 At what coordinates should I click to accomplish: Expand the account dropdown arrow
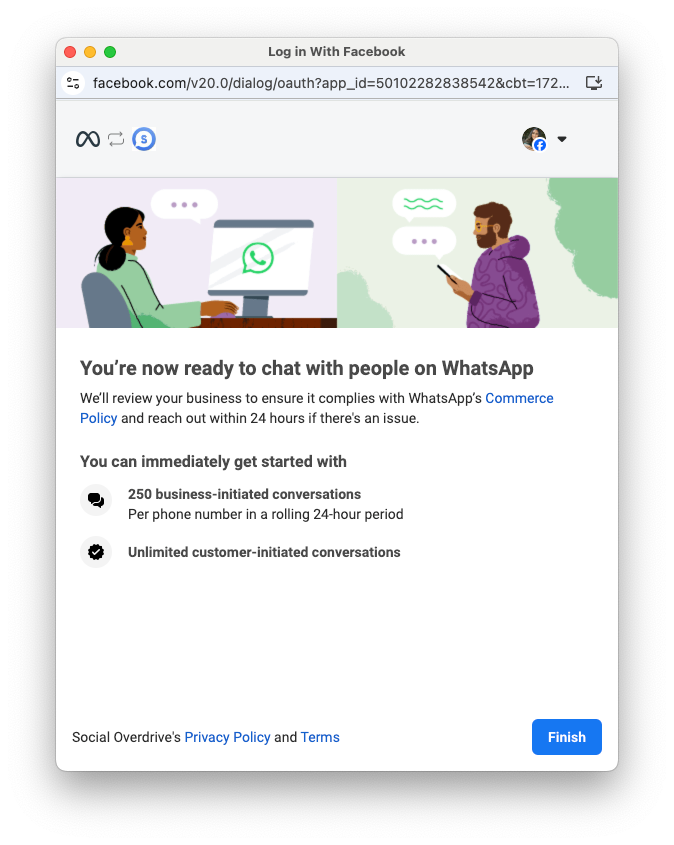[x=562, y=139]
